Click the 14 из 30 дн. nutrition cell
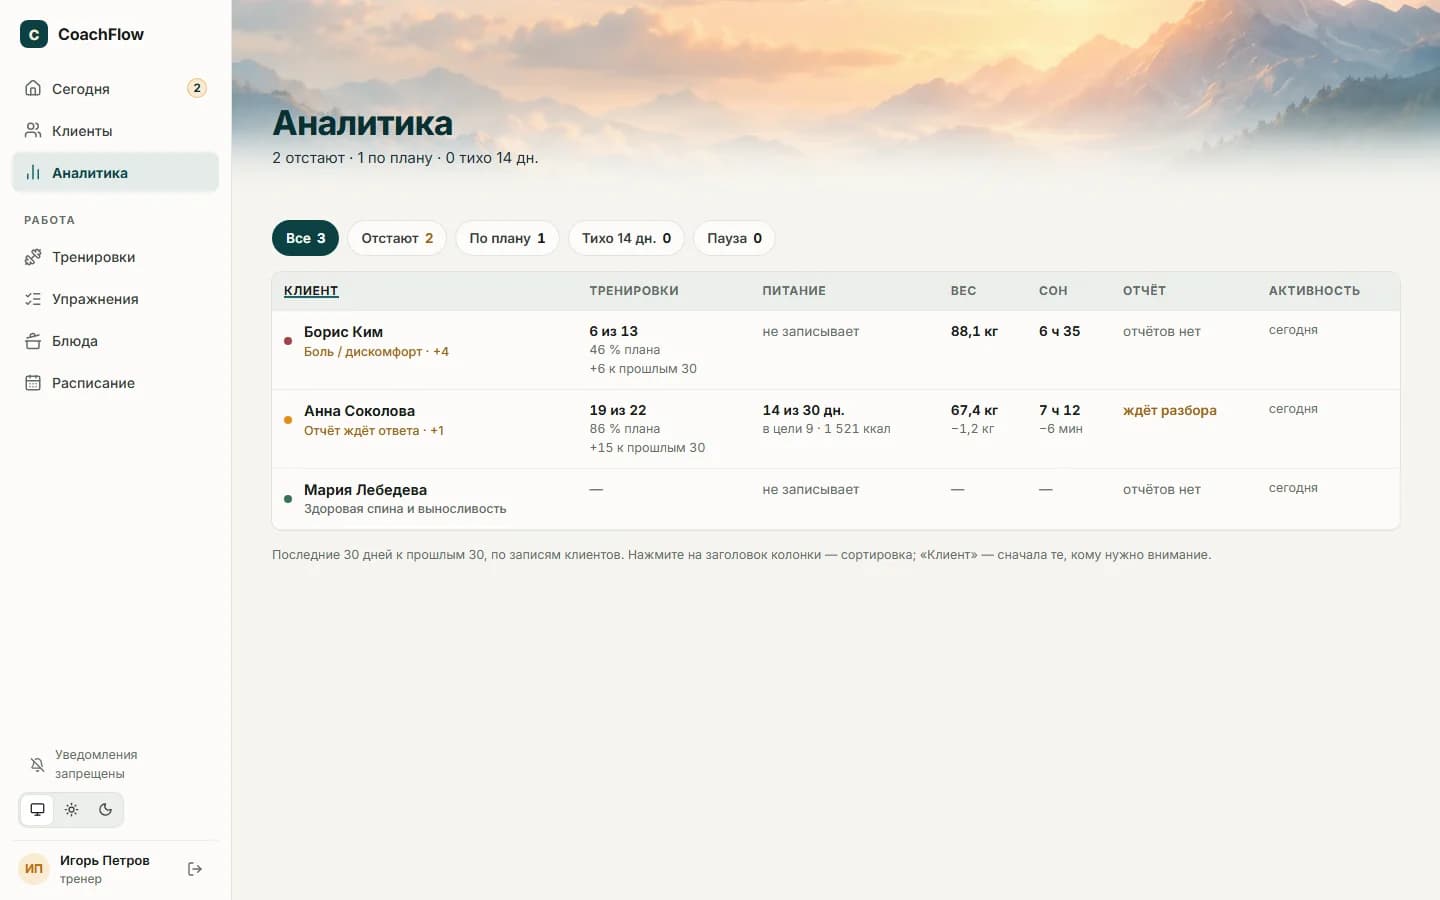This screenshot has width=1440, height=900. pos(803,410)
